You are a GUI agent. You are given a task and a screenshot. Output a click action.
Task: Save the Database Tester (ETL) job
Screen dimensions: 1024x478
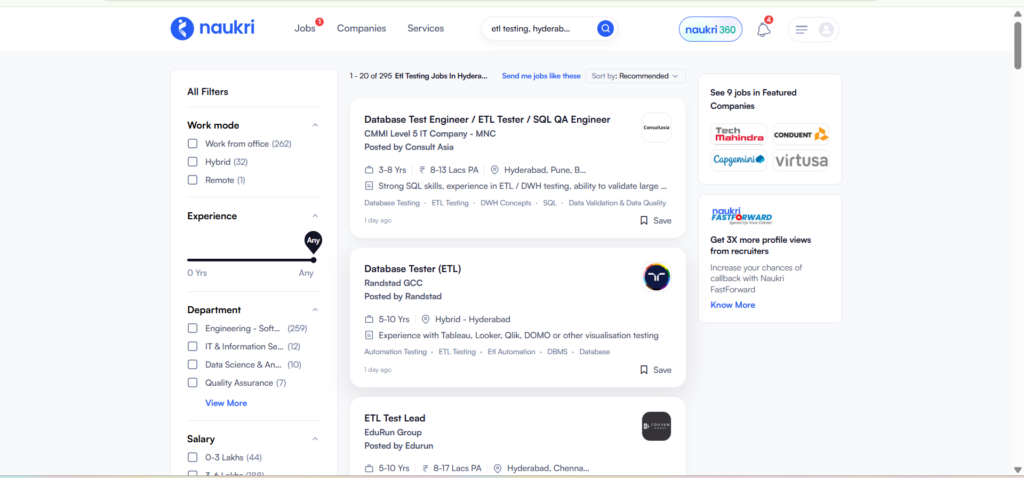655,370
